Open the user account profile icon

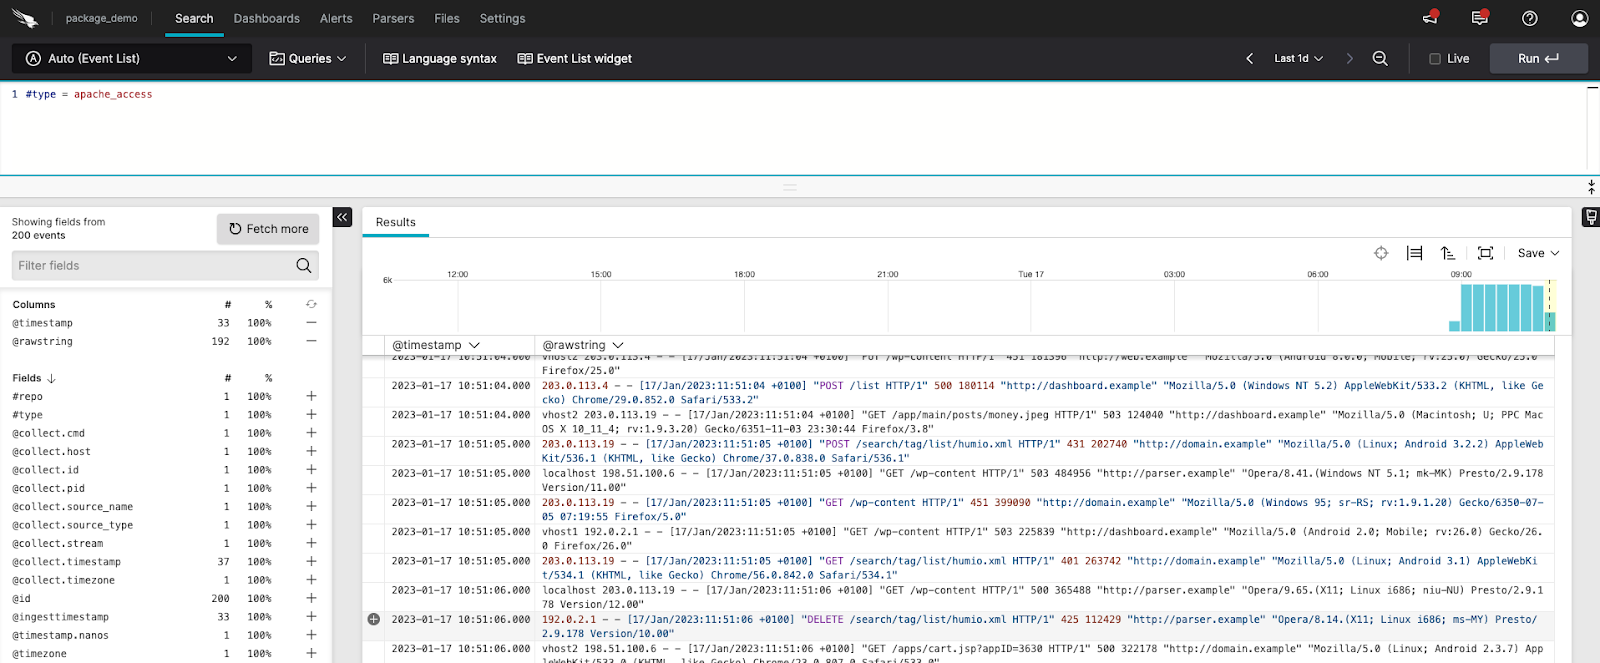(x=1579, y=18)
